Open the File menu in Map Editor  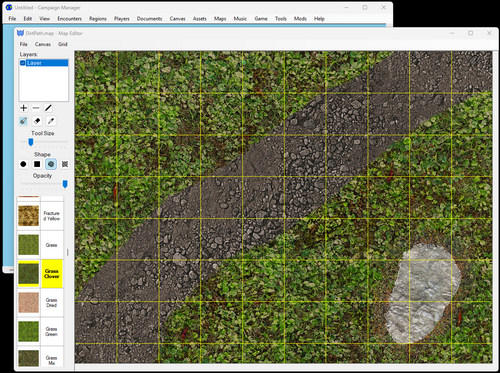click(23, 44)
